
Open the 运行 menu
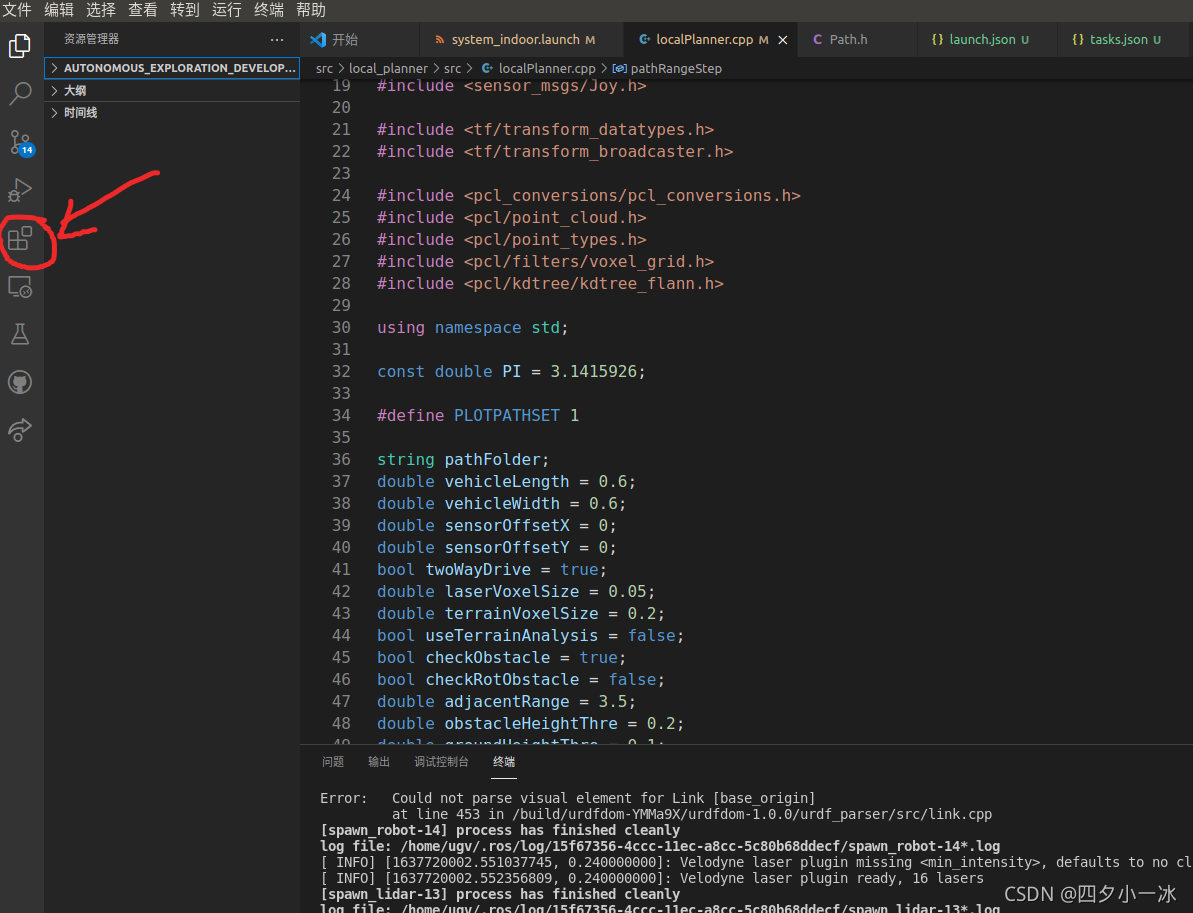point(226,10)
